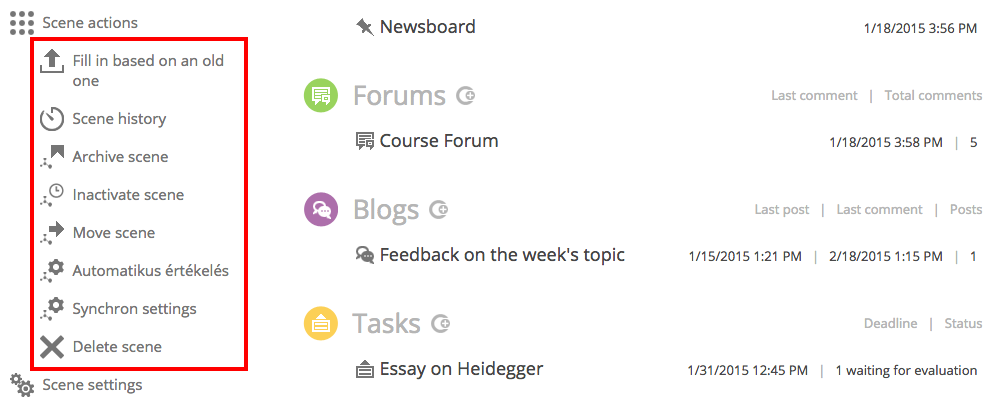1002x403 pixels.
Task: Click the yellow Tasks circle icon
Action: click(x=320, y=324)
